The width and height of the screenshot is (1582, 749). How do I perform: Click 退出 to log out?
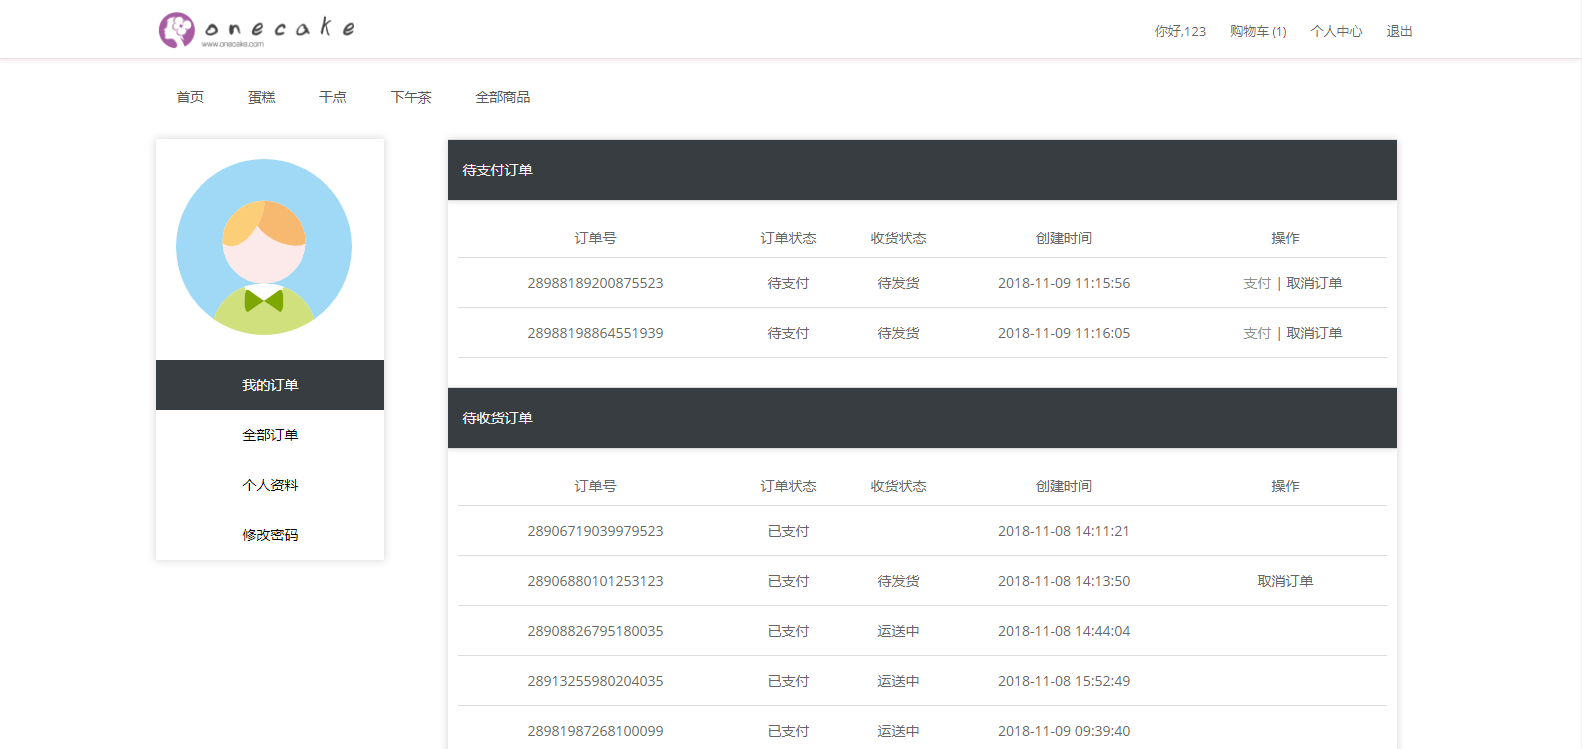click(x=1399, y=31)
